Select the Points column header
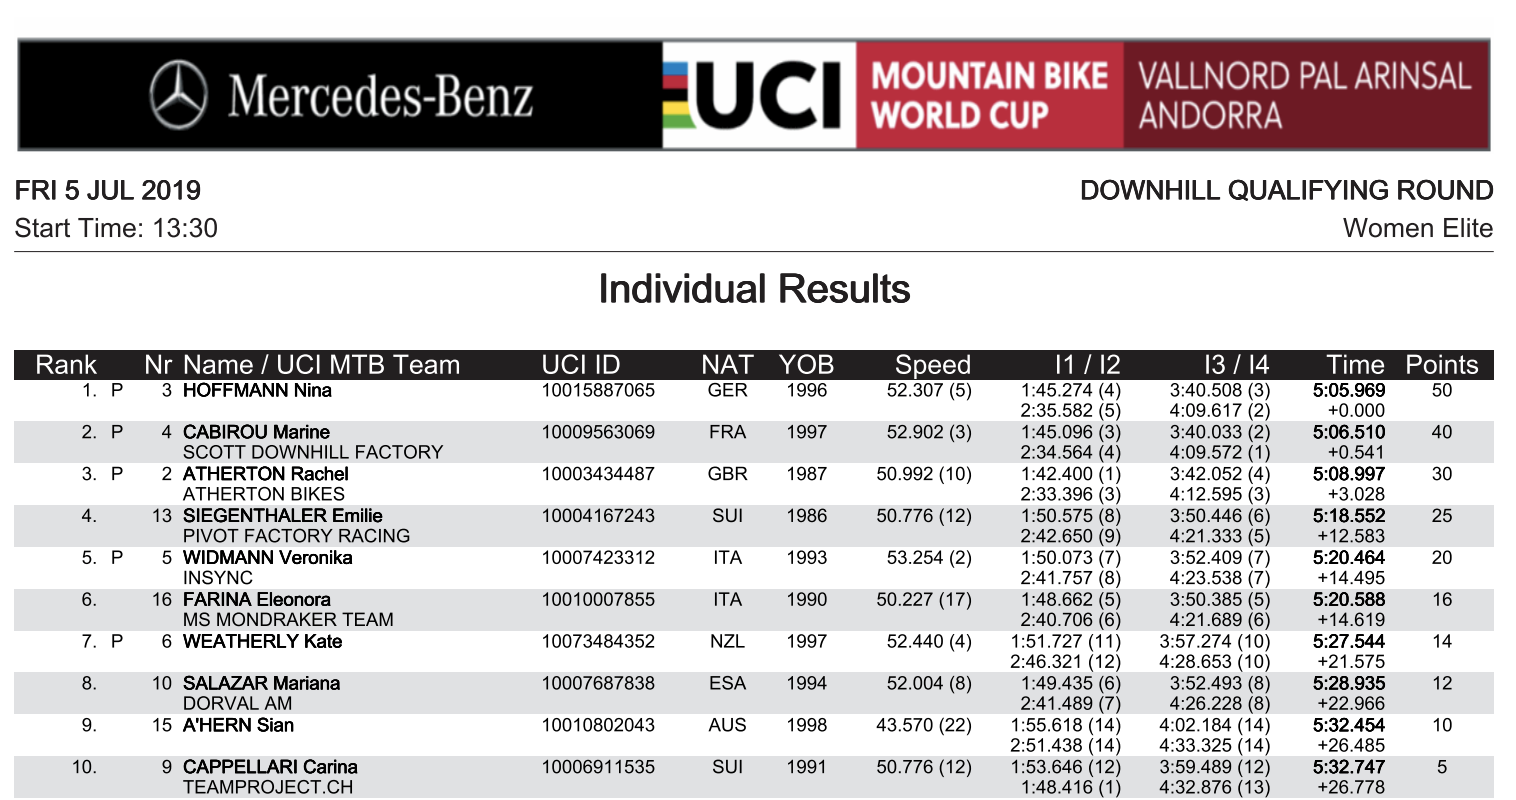This screenshot has width=1516, height=800. (1441, 365)
